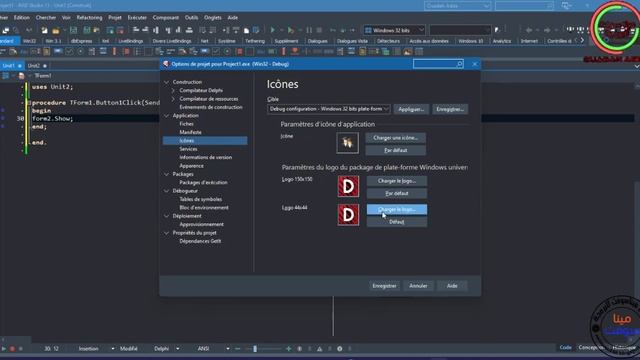Click the Appliquer... button
Screen dimensions: 640x360
pos(411,109)
